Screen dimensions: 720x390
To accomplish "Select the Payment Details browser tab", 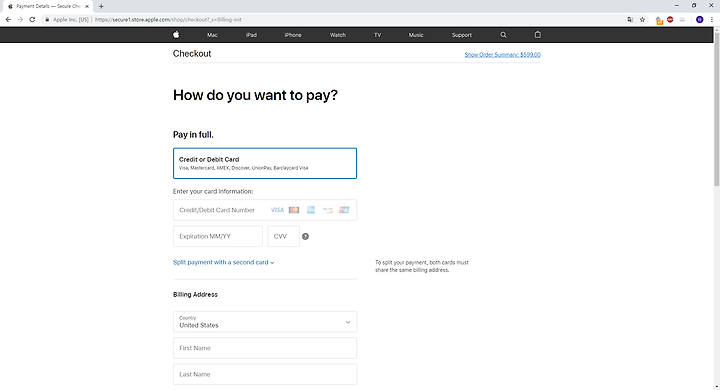I will coord(48,6).
